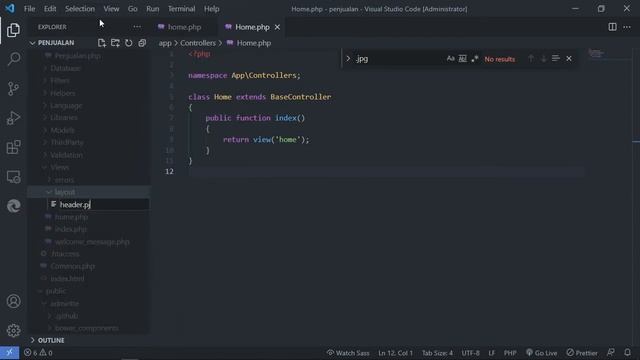Toggle Watch Sass in status bar

348,353
